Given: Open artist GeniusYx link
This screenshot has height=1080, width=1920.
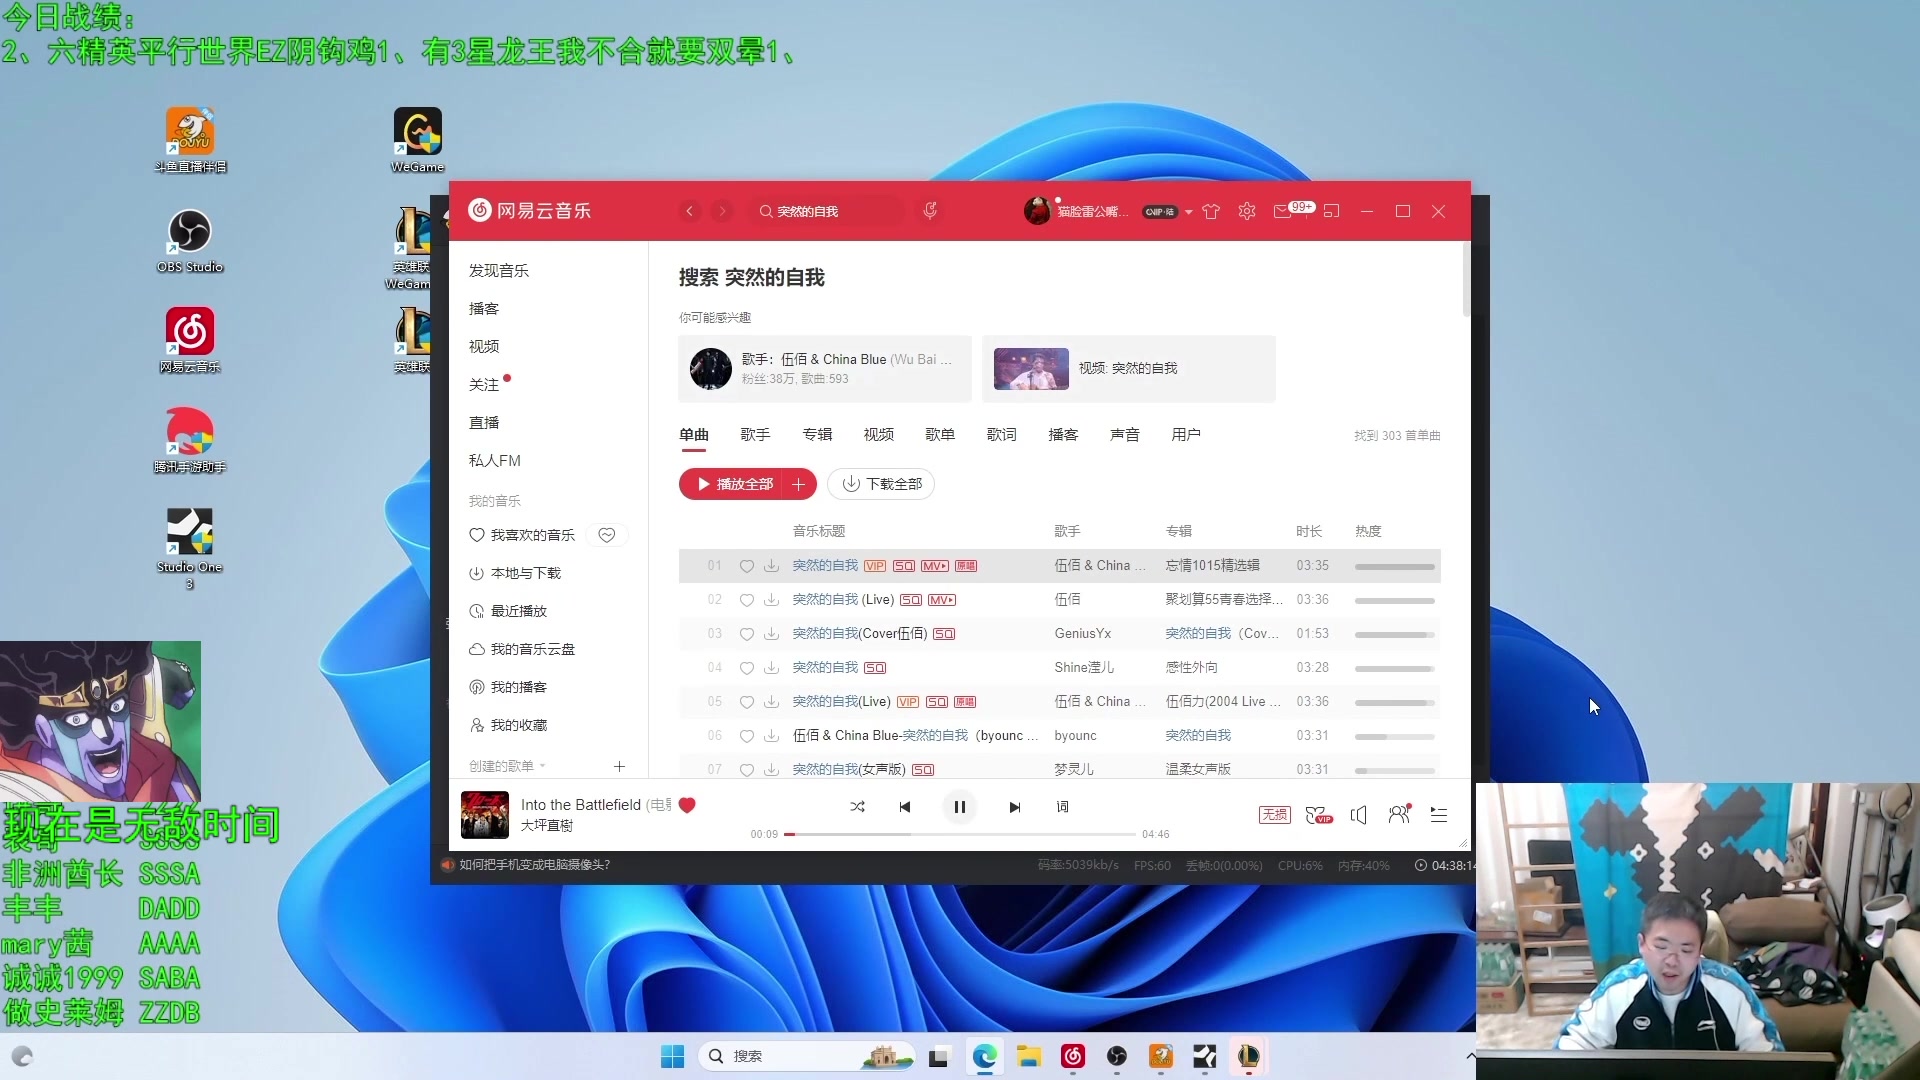Looking at the screenshot, I should [x=1083, y=634].
